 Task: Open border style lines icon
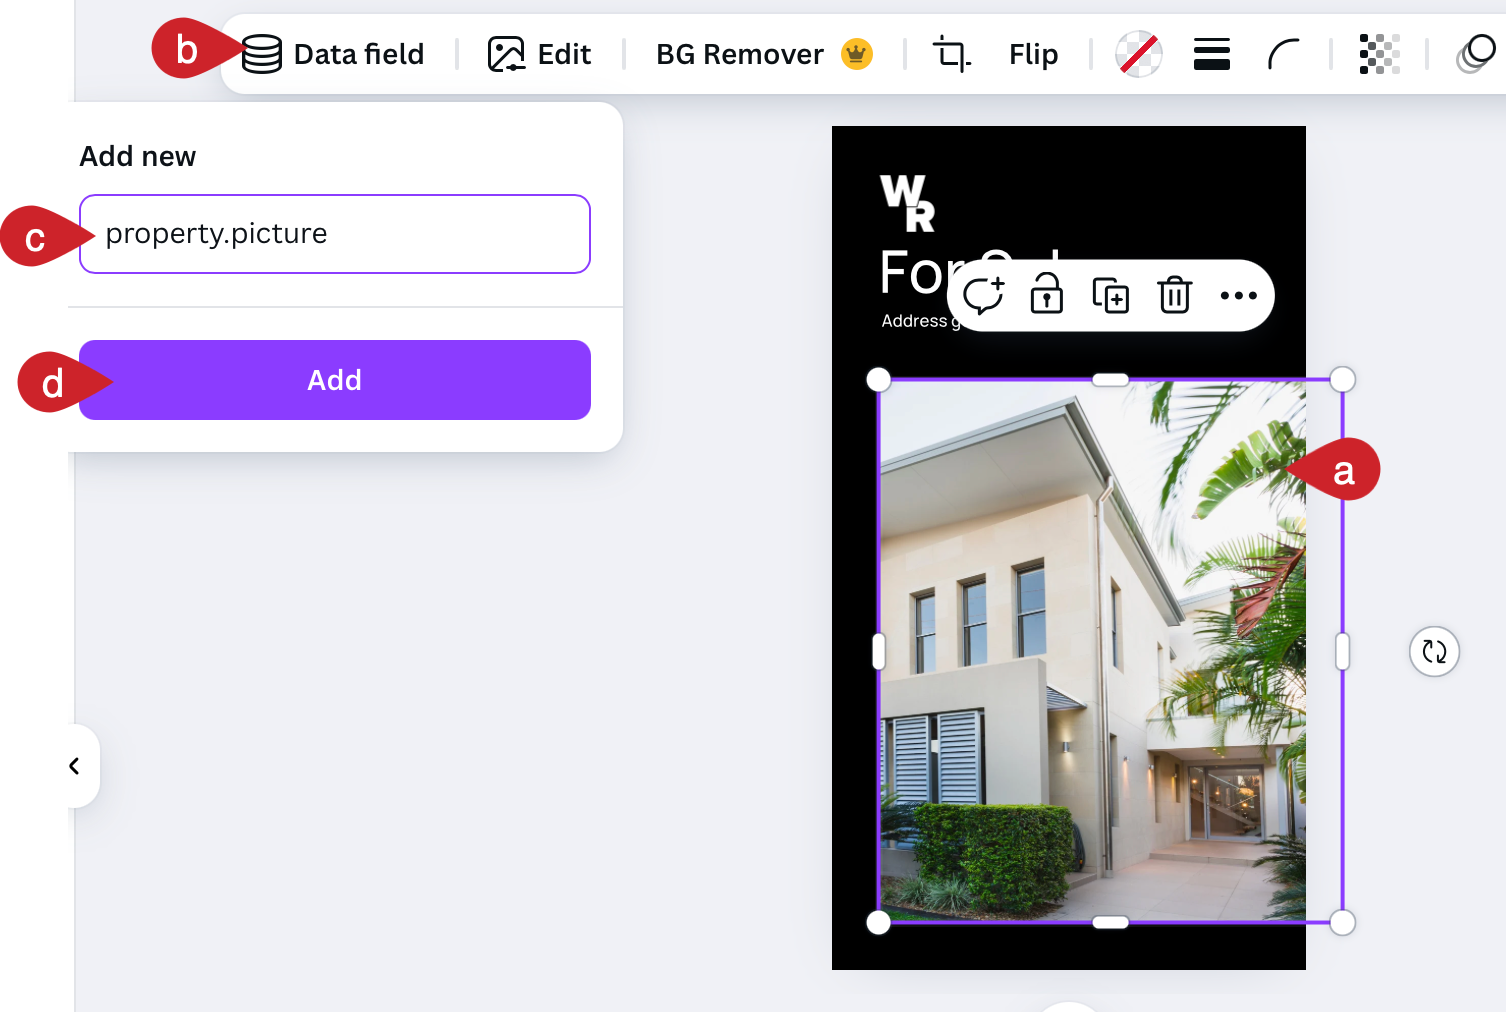1211,54
